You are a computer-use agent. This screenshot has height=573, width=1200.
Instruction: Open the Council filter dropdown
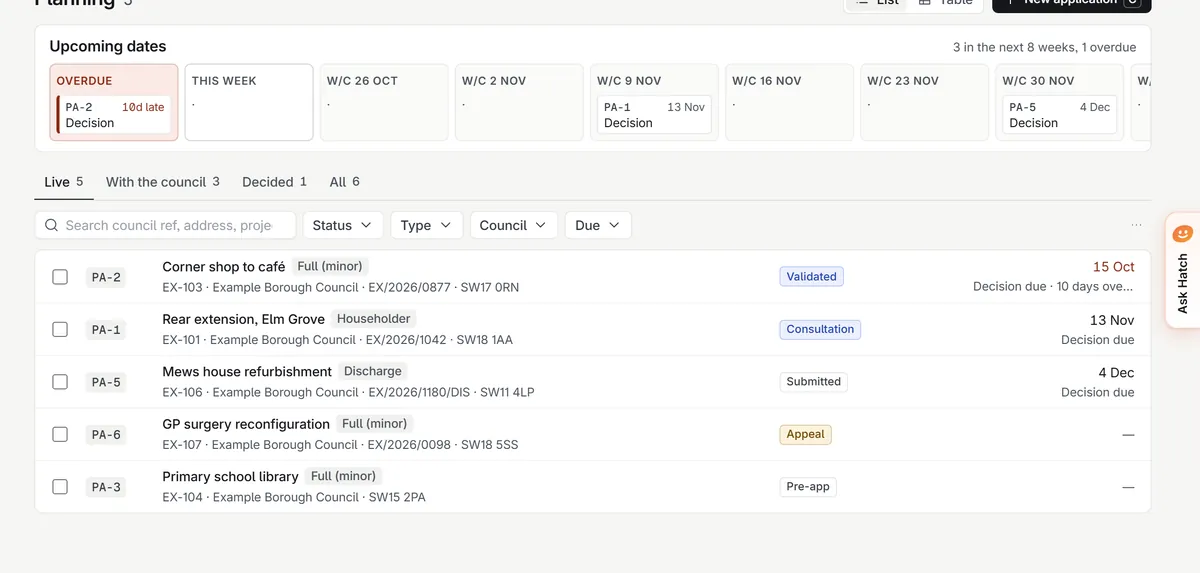pos(513,225)
